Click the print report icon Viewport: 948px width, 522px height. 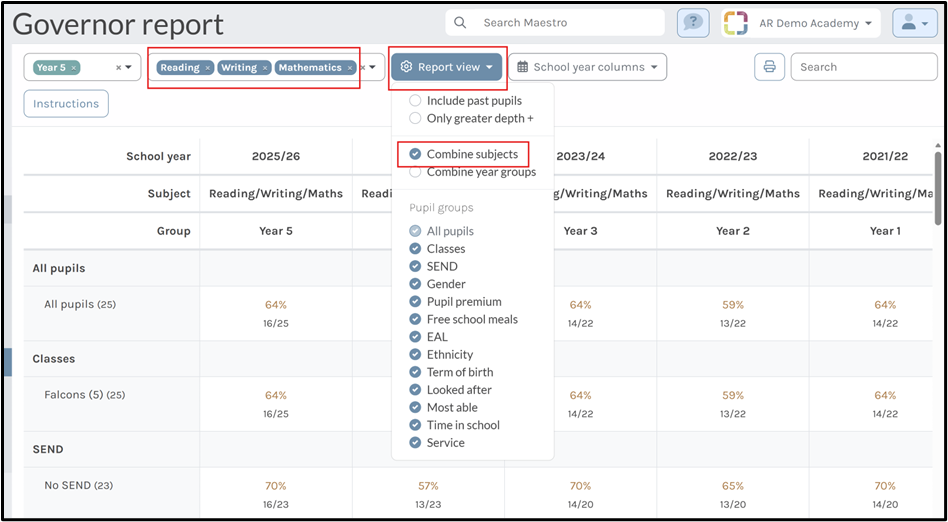pyautogui.click(x=769, y=67)
